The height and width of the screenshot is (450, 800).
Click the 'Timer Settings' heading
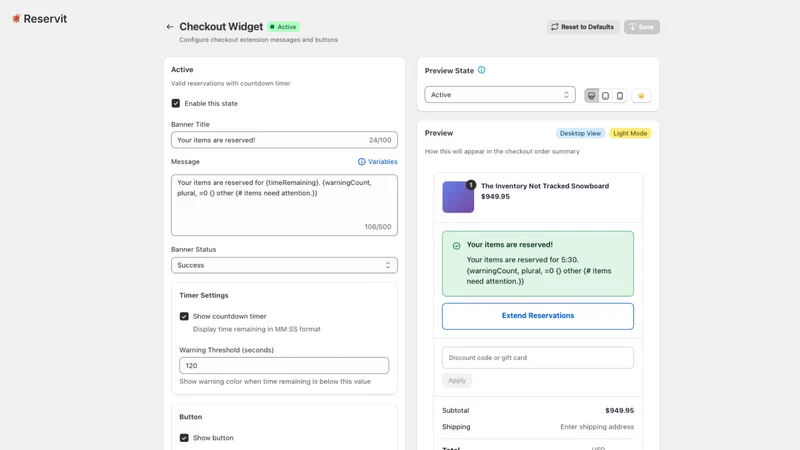[x=204, y=295]
